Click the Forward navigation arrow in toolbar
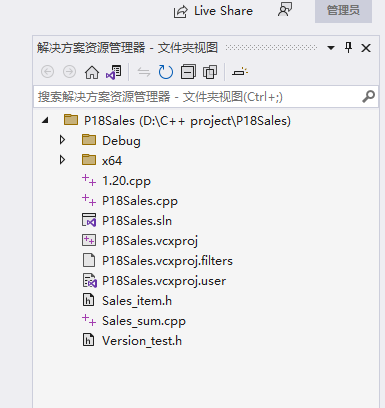The height and width of the screenshot is (408, 385). 69,72
